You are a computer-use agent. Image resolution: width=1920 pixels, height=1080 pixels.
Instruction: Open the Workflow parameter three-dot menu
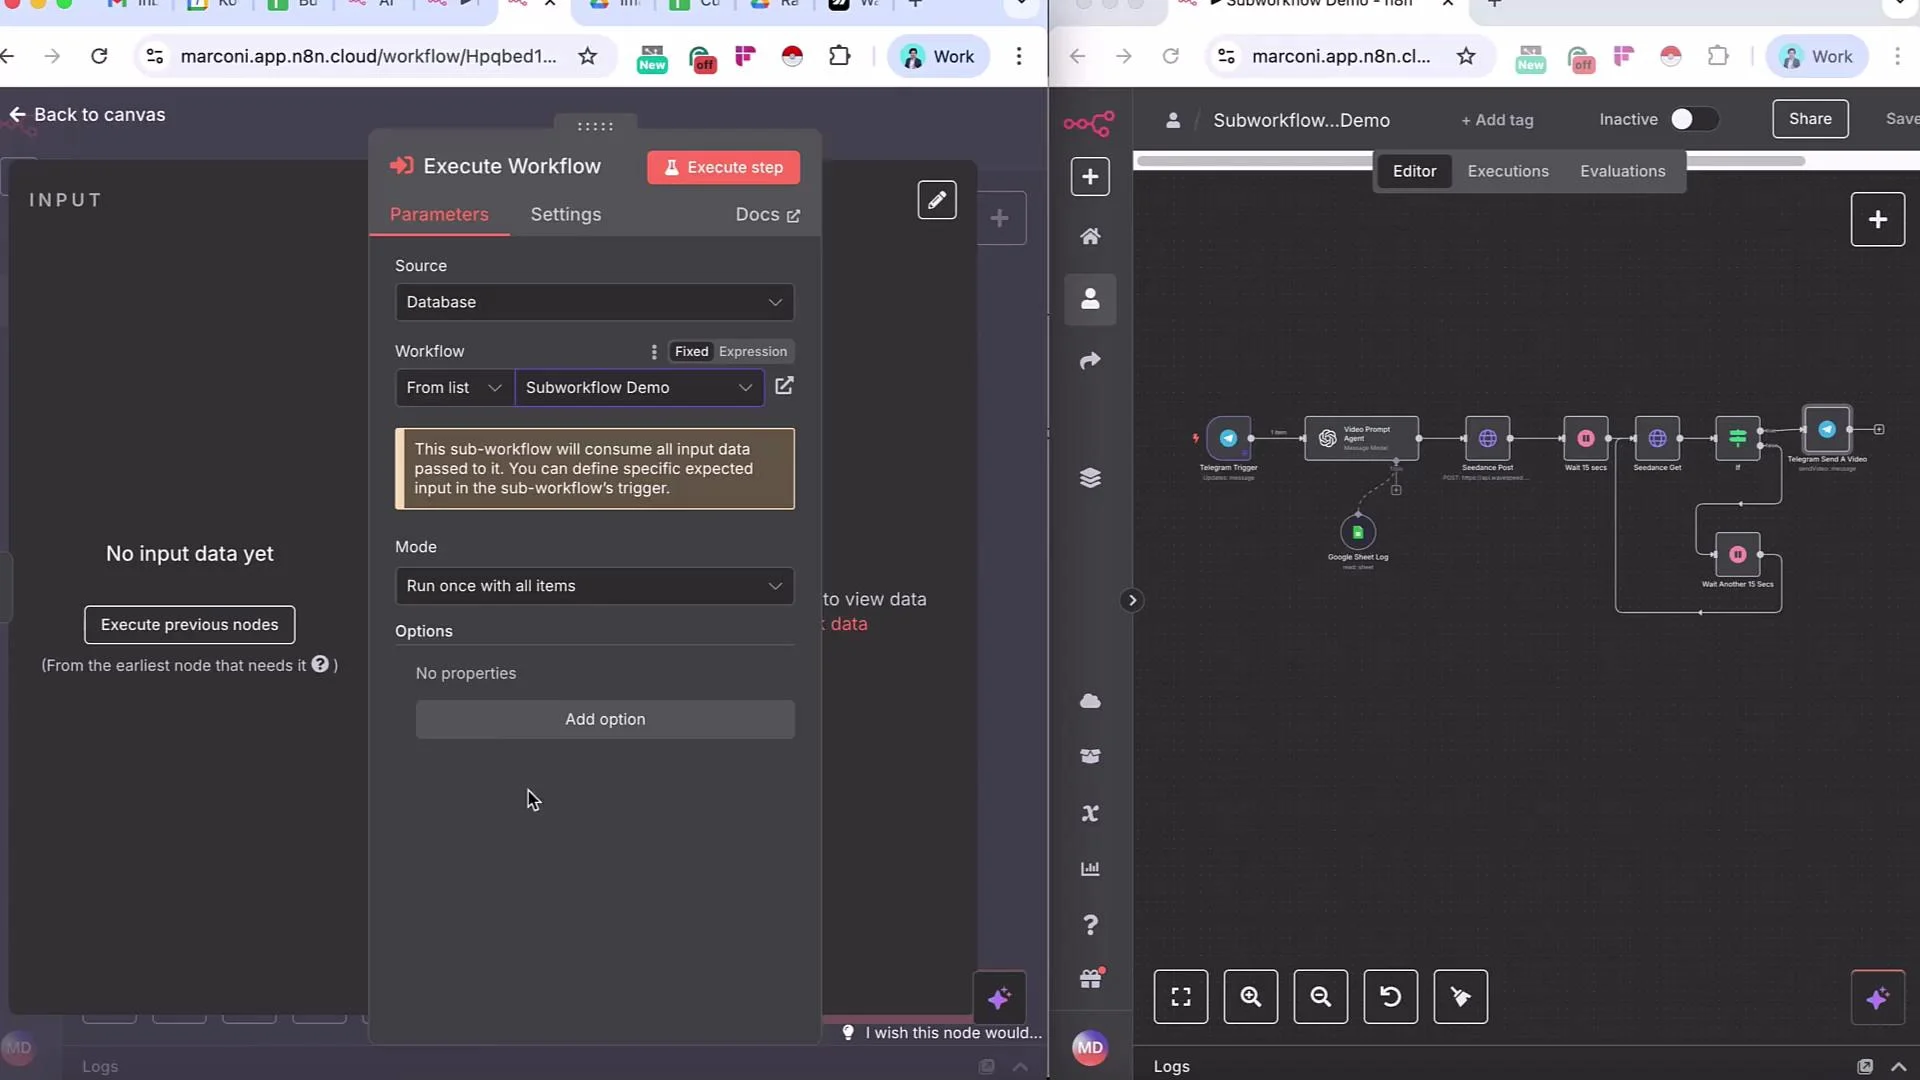point(654,352)
